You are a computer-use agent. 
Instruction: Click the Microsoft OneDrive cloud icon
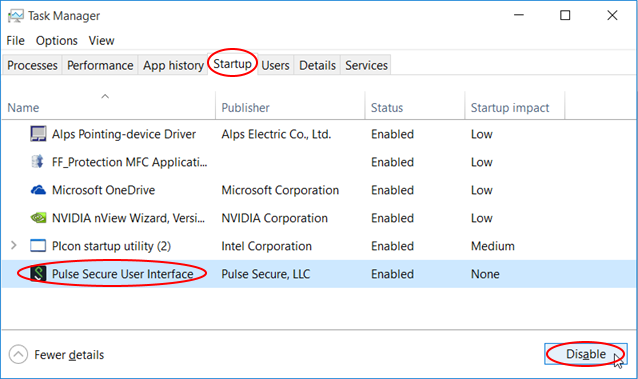(38, 190)
